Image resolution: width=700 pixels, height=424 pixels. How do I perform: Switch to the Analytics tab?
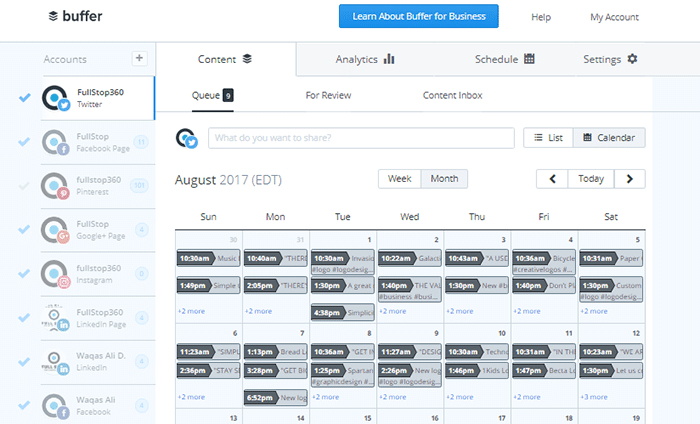[364, 59]
